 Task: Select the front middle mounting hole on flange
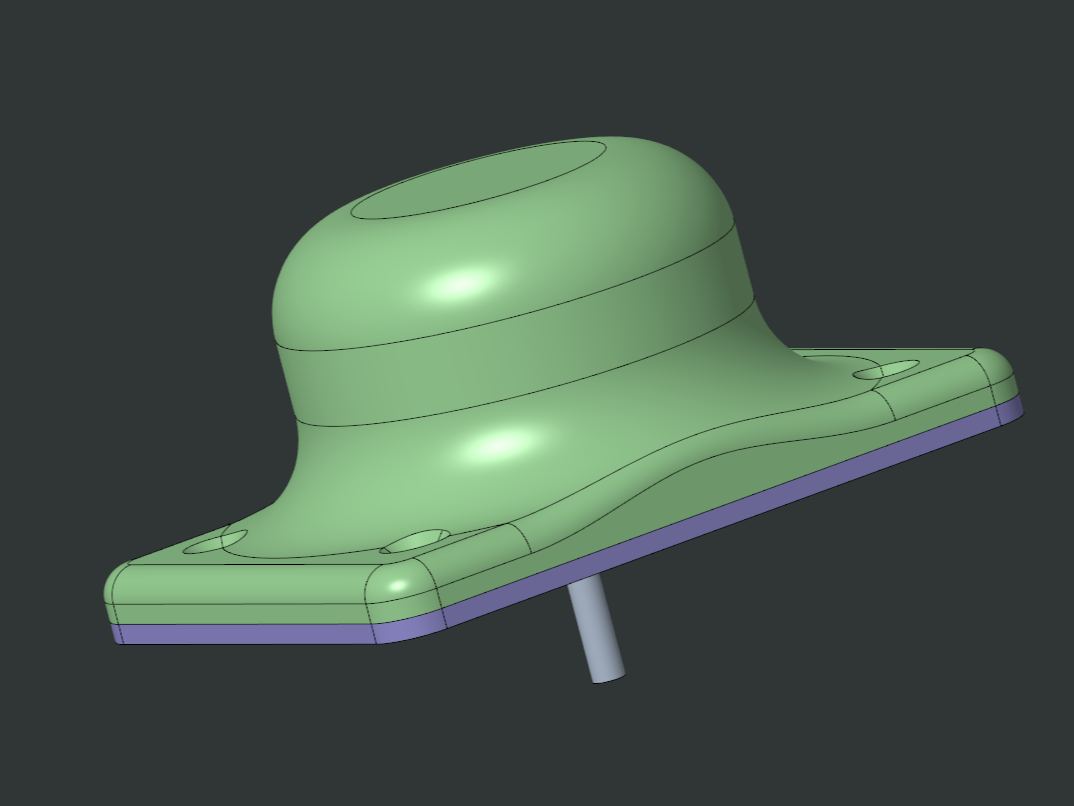[415, 540]
